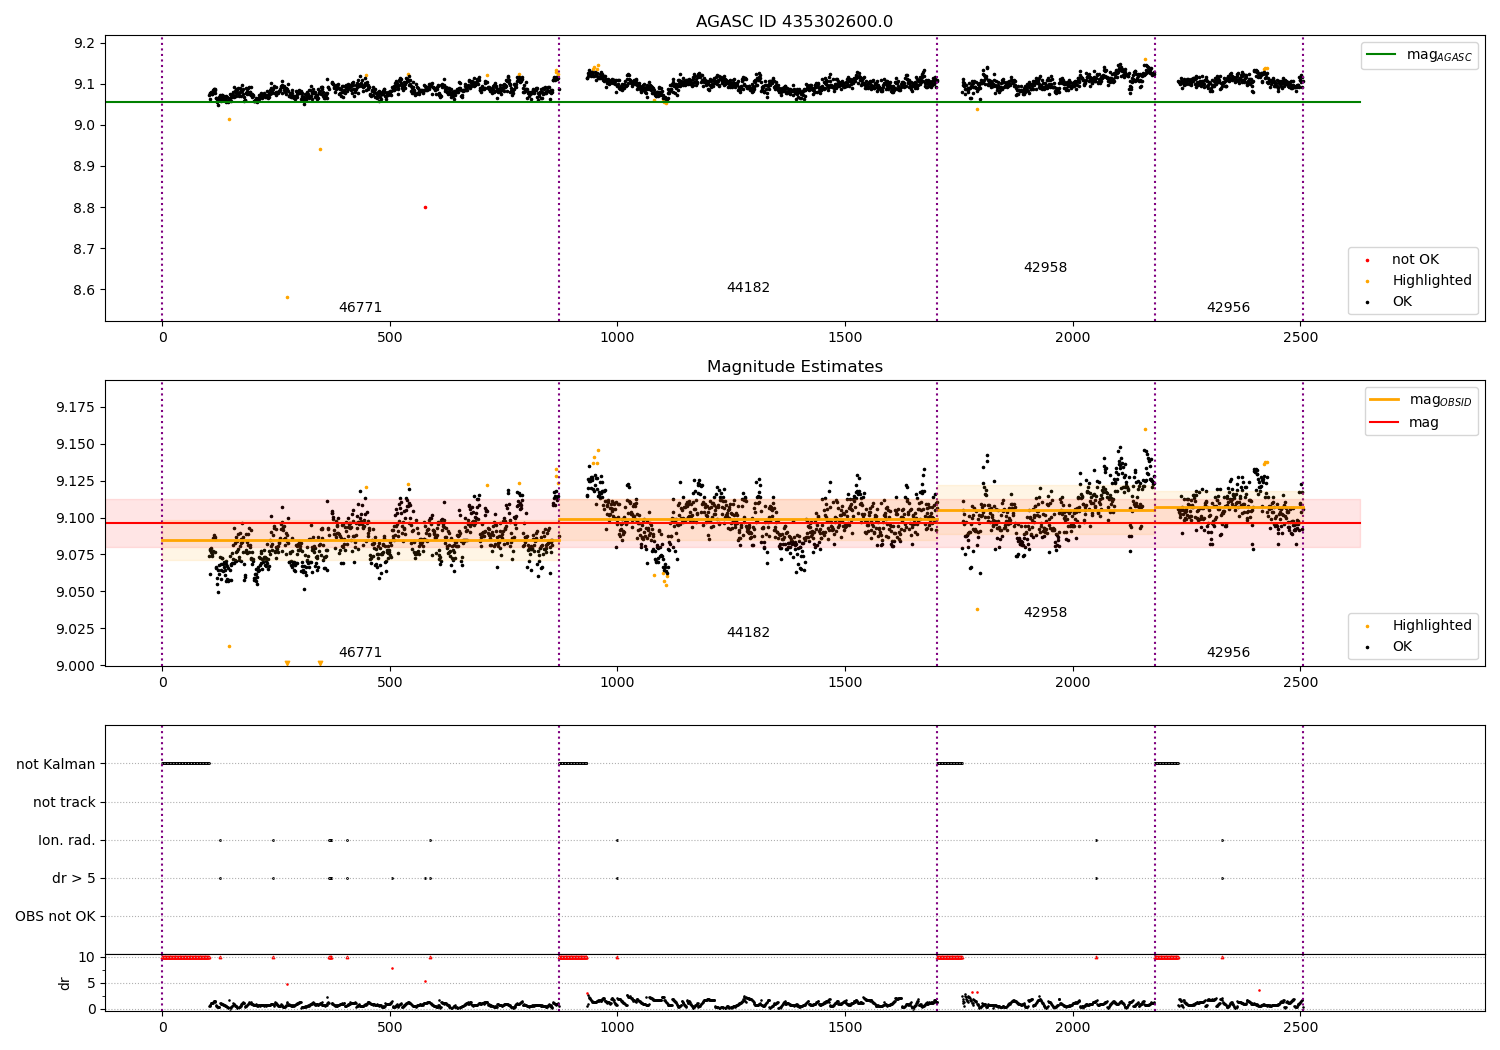
Task: Click the plot title AGASC ID 435302600.0
Action: [795, 22]
